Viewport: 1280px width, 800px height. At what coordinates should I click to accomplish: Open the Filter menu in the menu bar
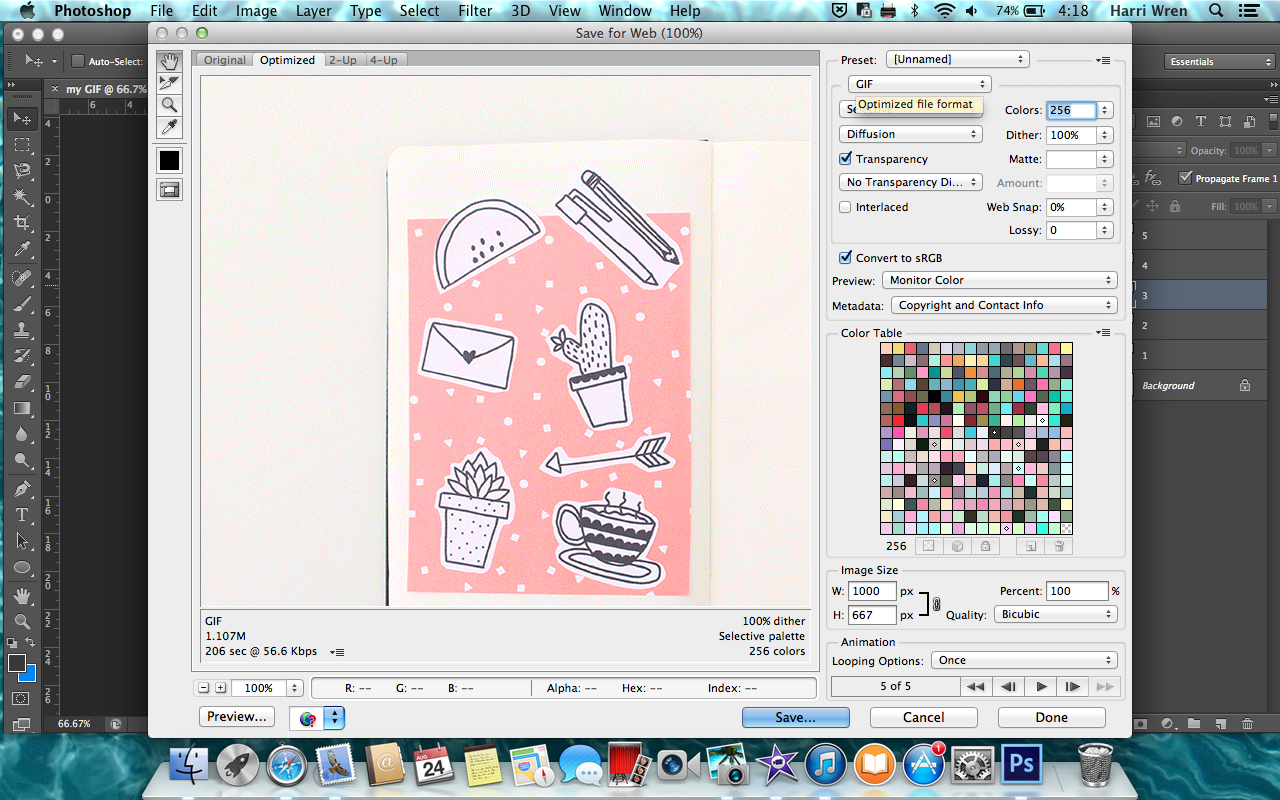475,11
